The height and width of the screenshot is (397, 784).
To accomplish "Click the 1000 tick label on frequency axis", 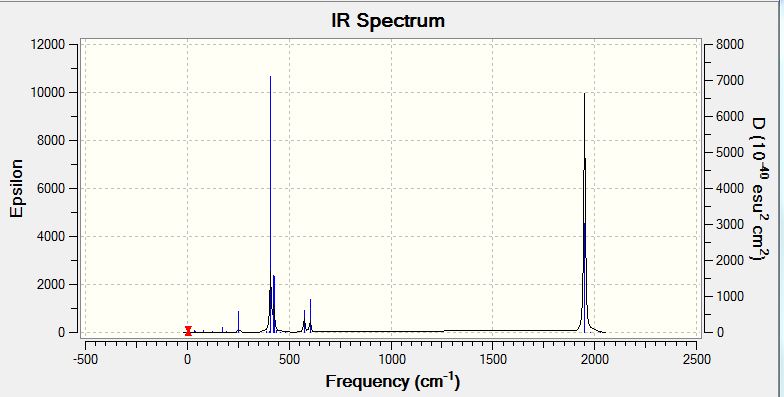I will (391, 360).
